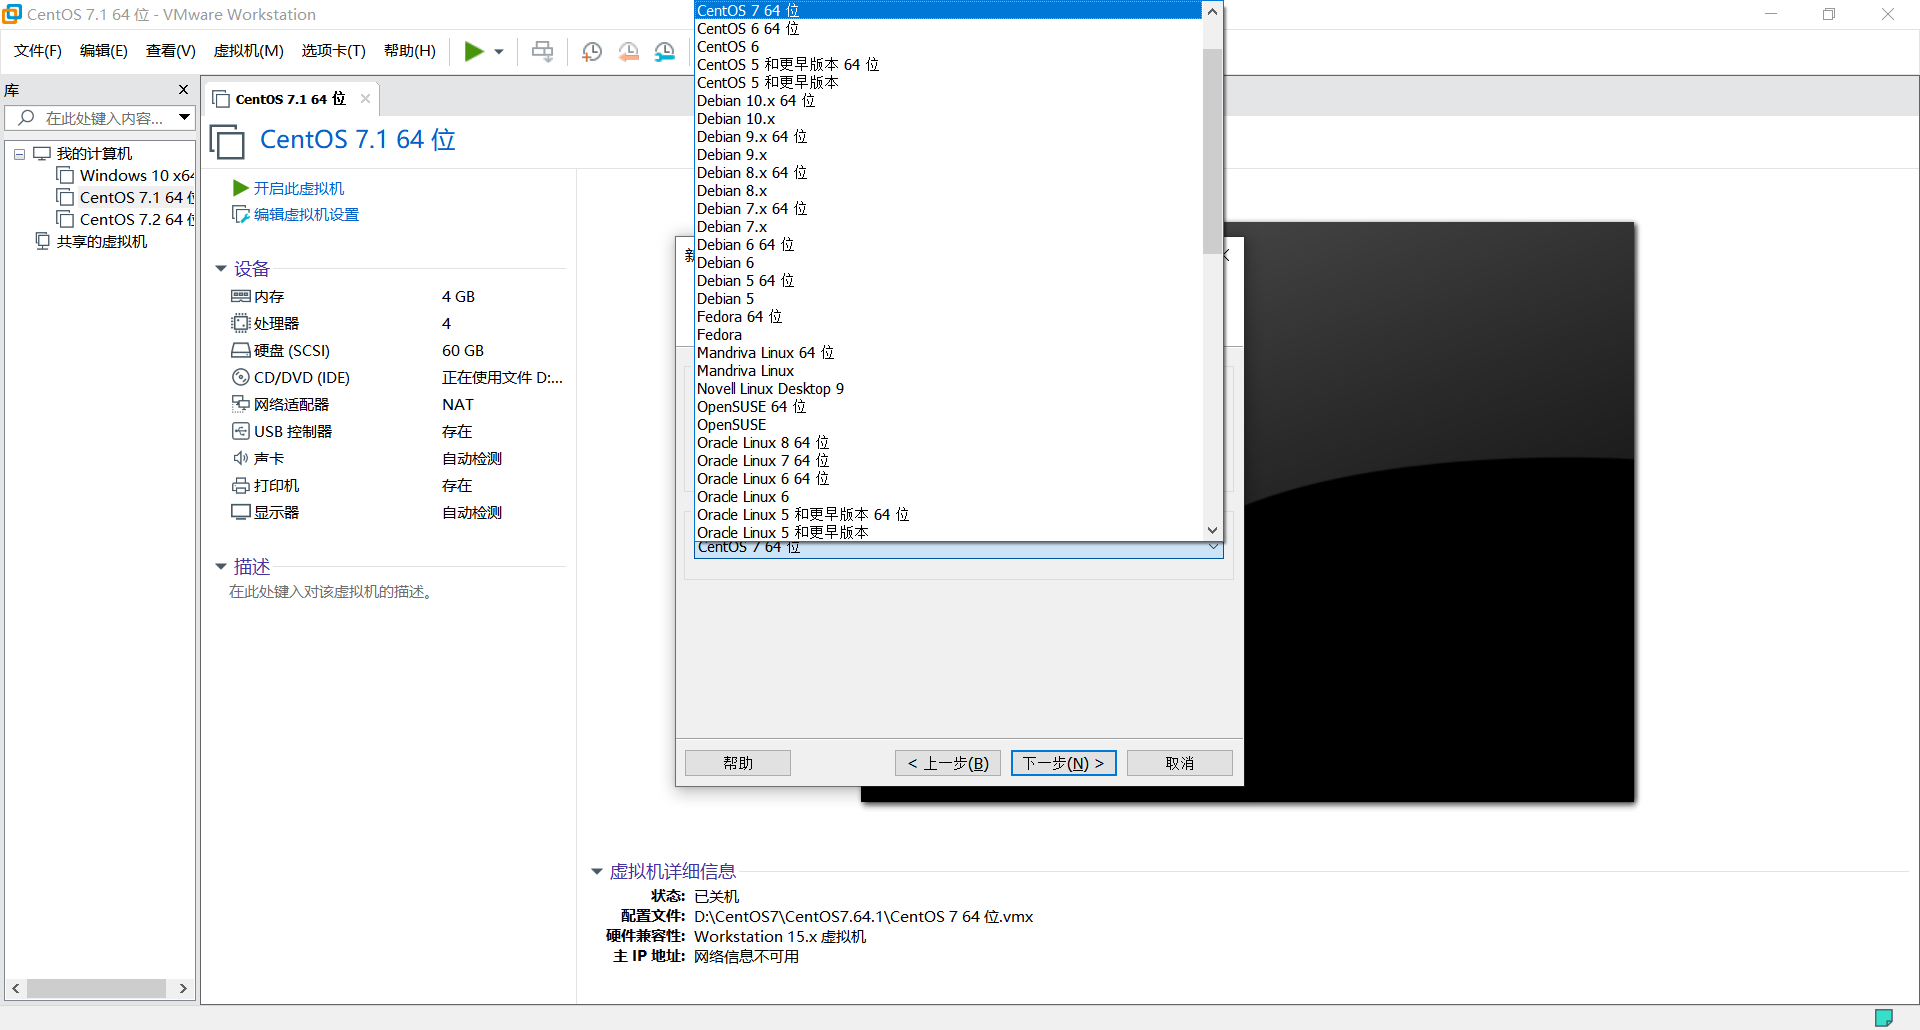The image size is (1920, 1030).
Task: Close the library (库) panel
Action: coord(183,90)
